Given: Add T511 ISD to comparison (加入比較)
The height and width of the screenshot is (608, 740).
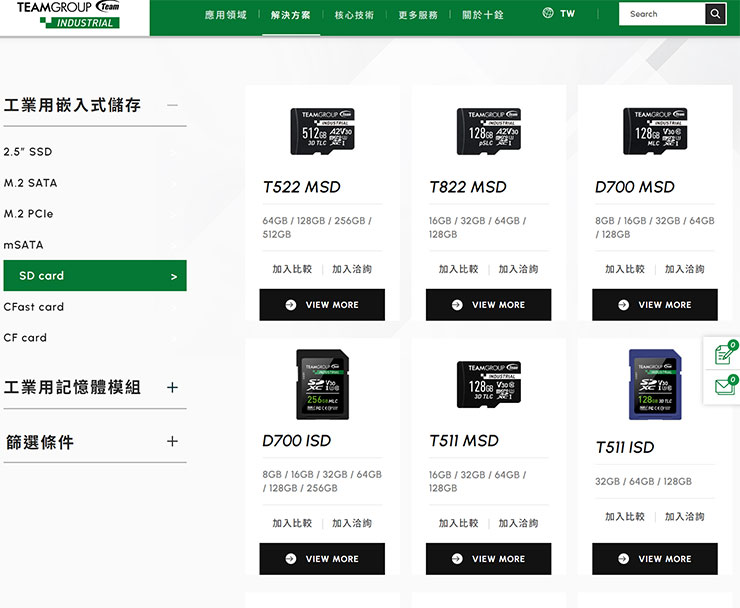Looking at the screenshot, I should 625,516.
